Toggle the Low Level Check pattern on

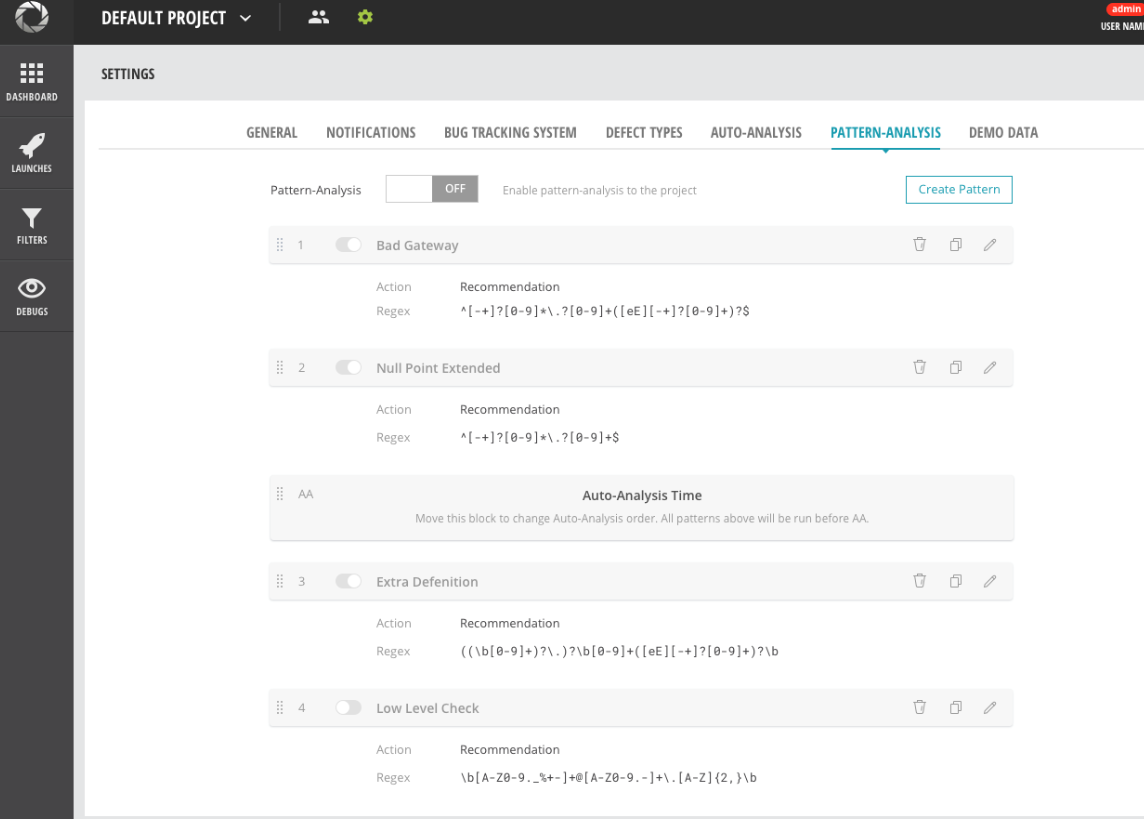[x=348, y=707]
